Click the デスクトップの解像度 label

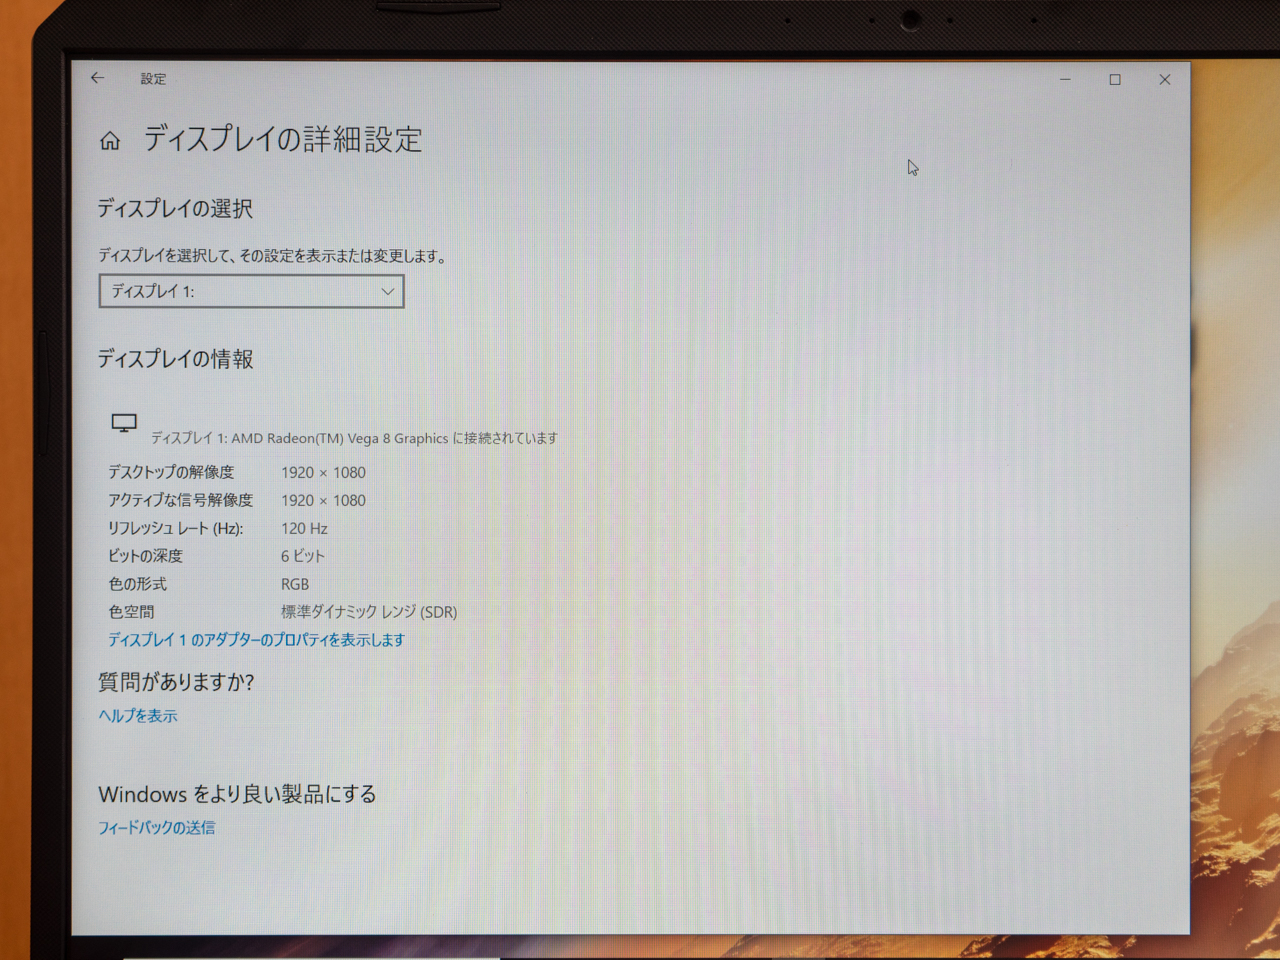click(x=171, y=472)
